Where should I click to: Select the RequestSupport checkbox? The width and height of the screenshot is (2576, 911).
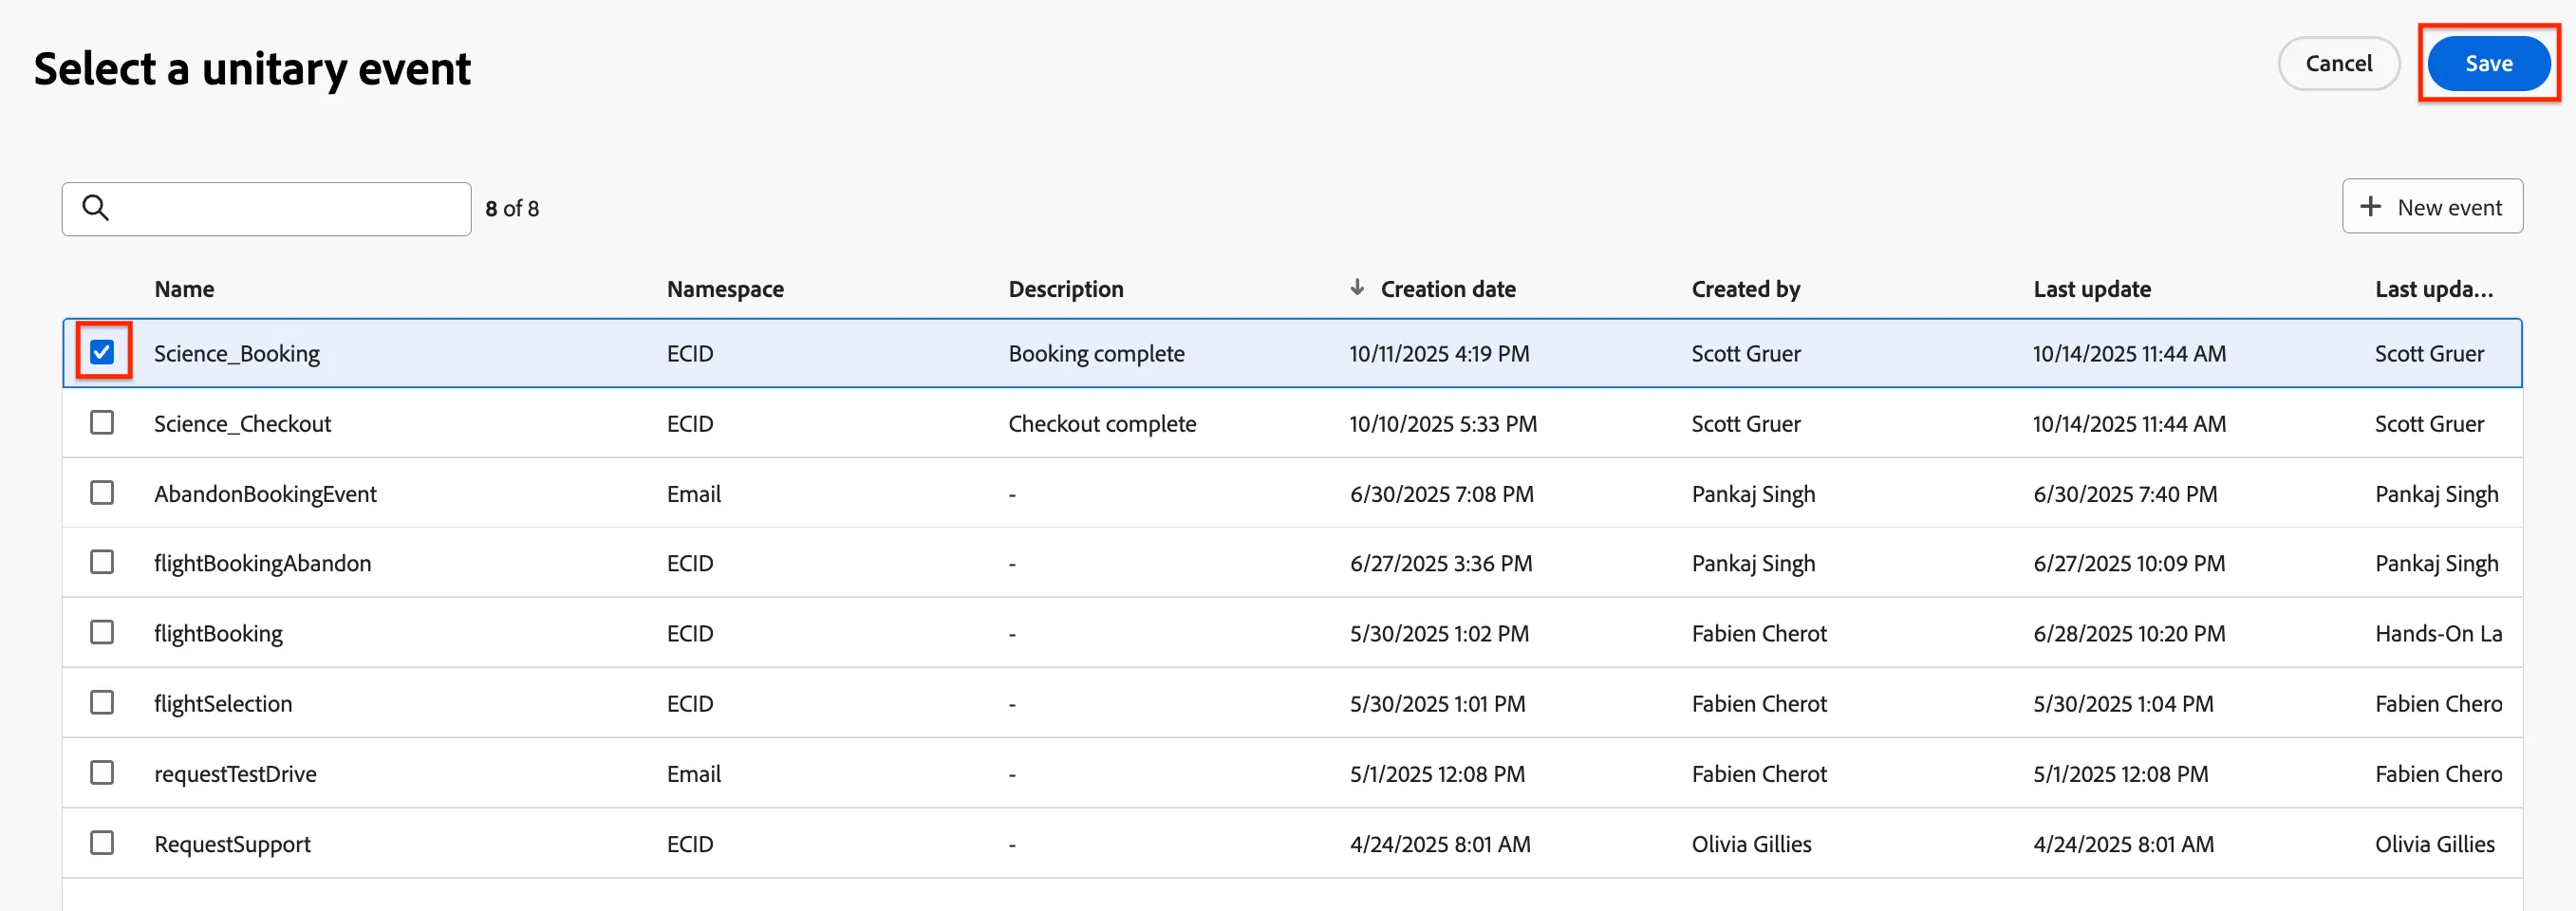102,842
